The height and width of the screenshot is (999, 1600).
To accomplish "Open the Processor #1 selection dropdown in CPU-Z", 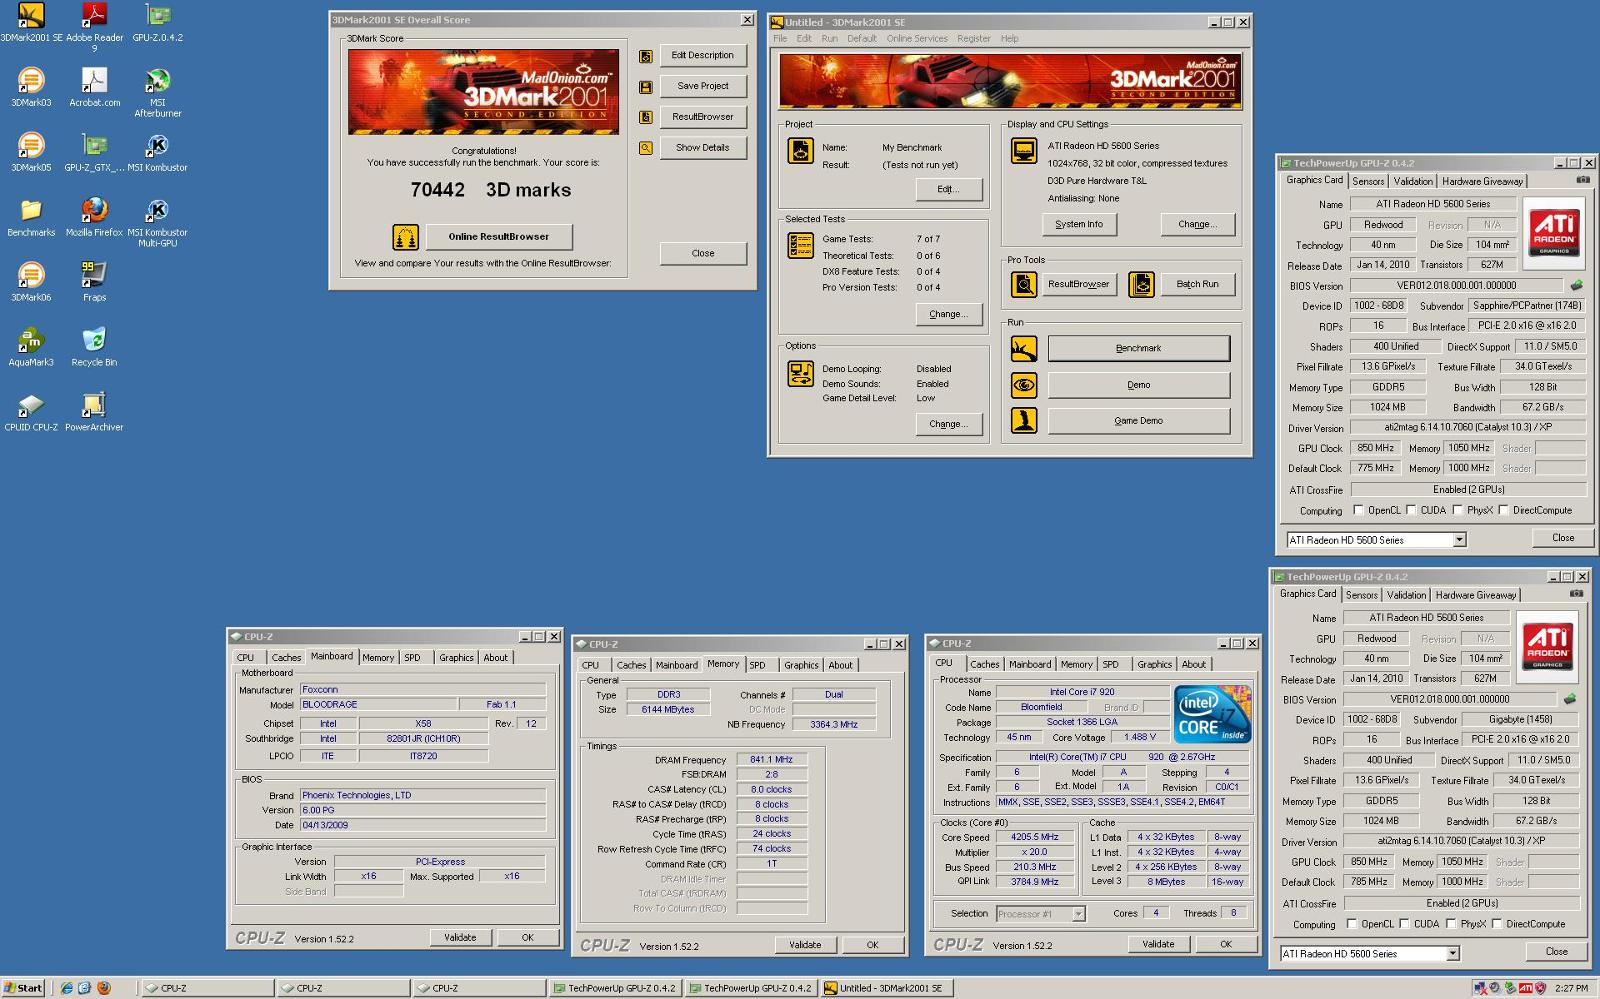I will tap(1078, 914).
